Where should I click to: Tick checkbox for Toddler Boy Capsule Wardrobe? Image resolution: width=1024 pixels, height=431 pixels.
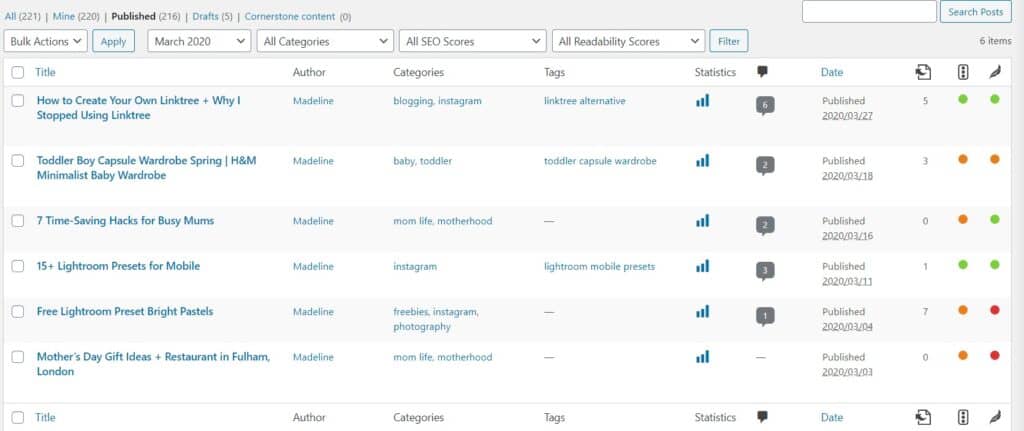(x=18, y=161)
